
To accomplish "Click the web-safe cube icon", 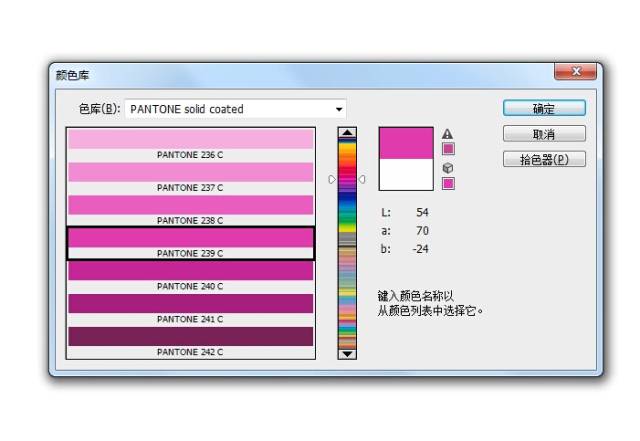I will (x=448, y=168).
